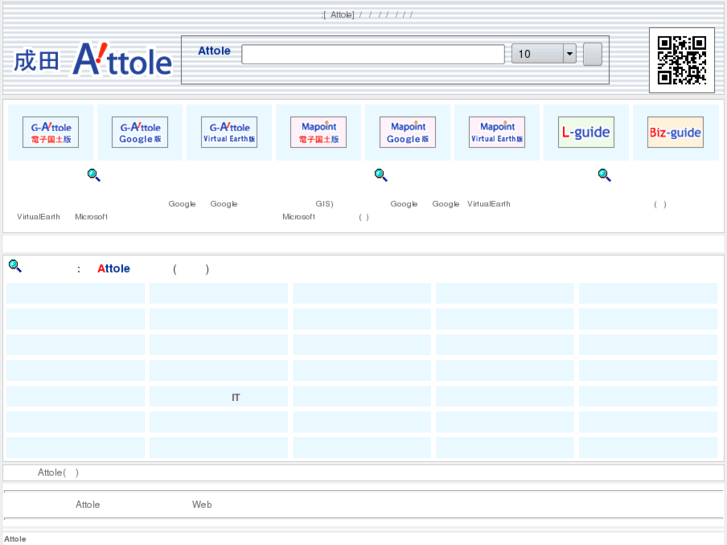Open G-A!ttole 電子国土版 banner

click(x=51, y=132)
